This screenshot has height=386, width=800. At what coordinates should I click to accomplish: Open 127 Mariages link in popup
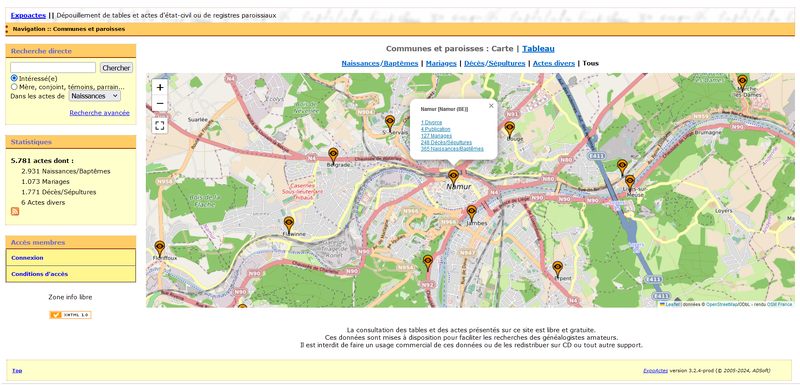[436, 136]
